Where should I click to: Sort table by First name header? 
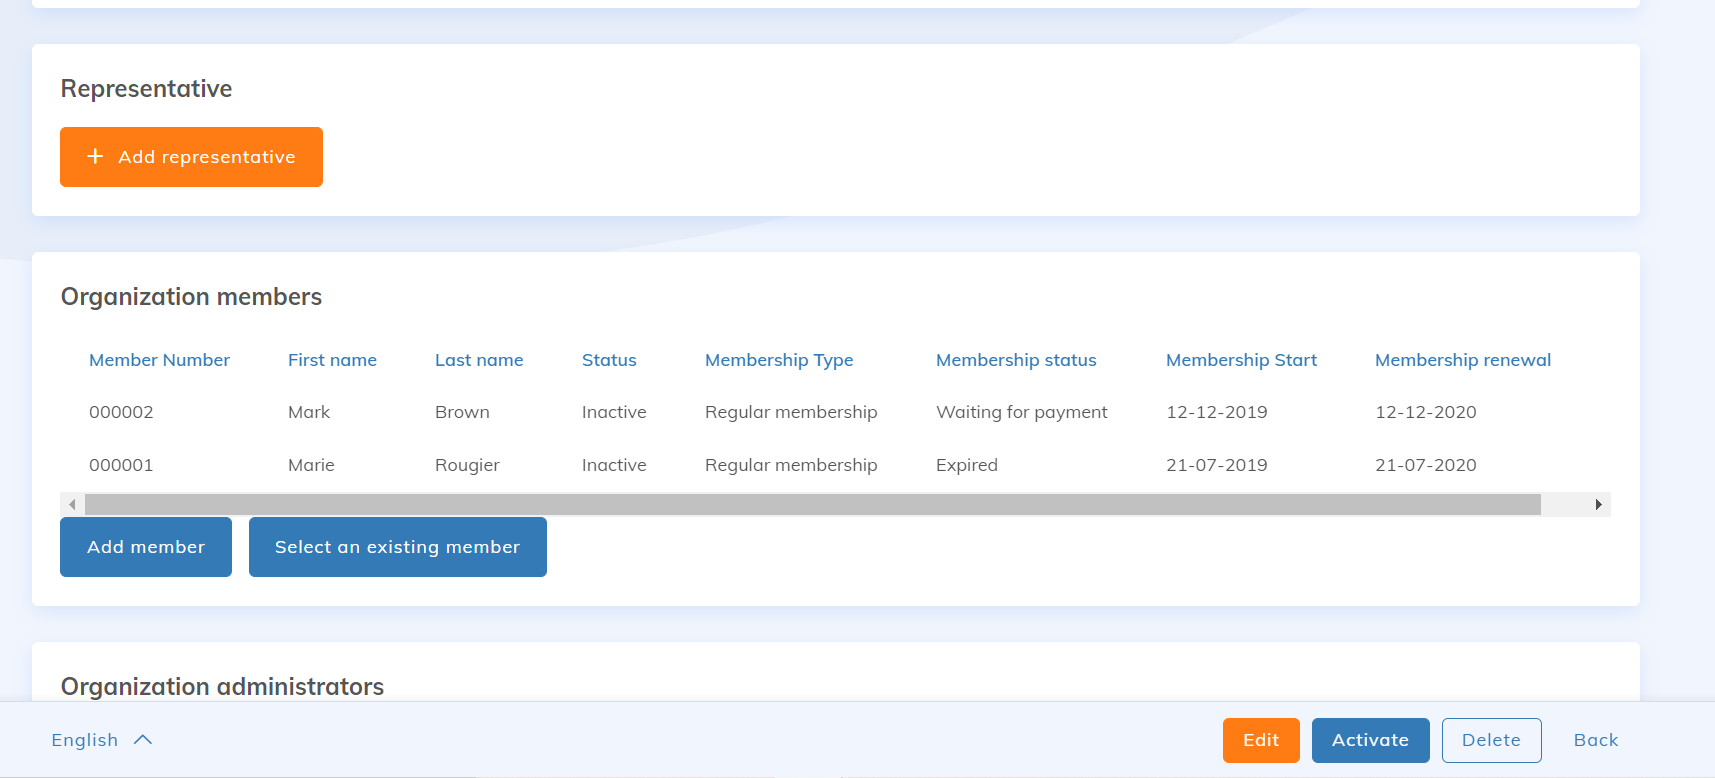pyautogui.click(x=332, y=360)
